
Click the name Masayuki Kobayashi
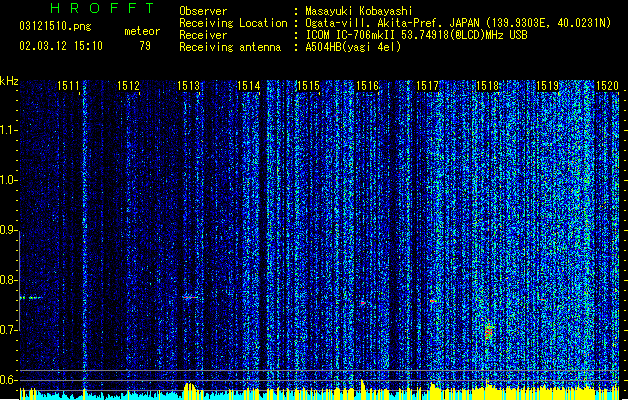pos(359,11)
